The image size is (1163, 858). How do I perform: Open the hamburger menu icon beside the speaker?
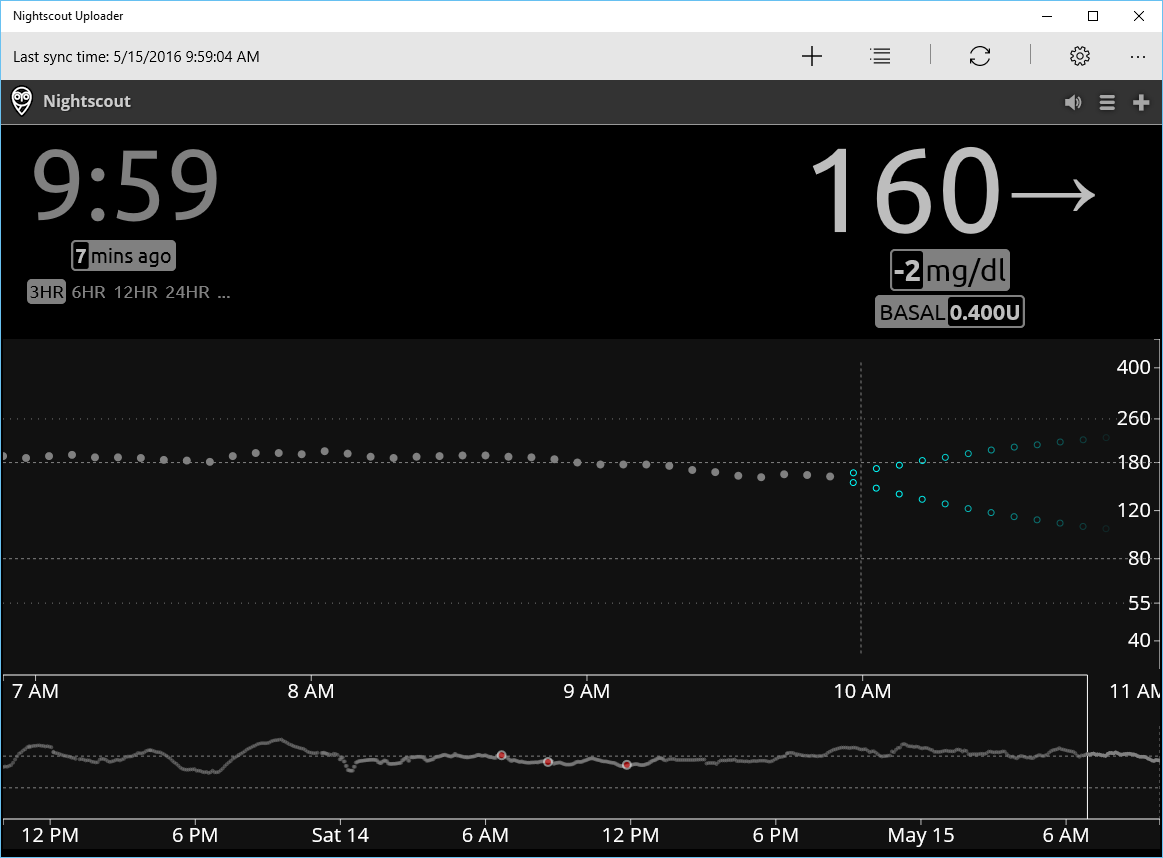click(1107, 101)
